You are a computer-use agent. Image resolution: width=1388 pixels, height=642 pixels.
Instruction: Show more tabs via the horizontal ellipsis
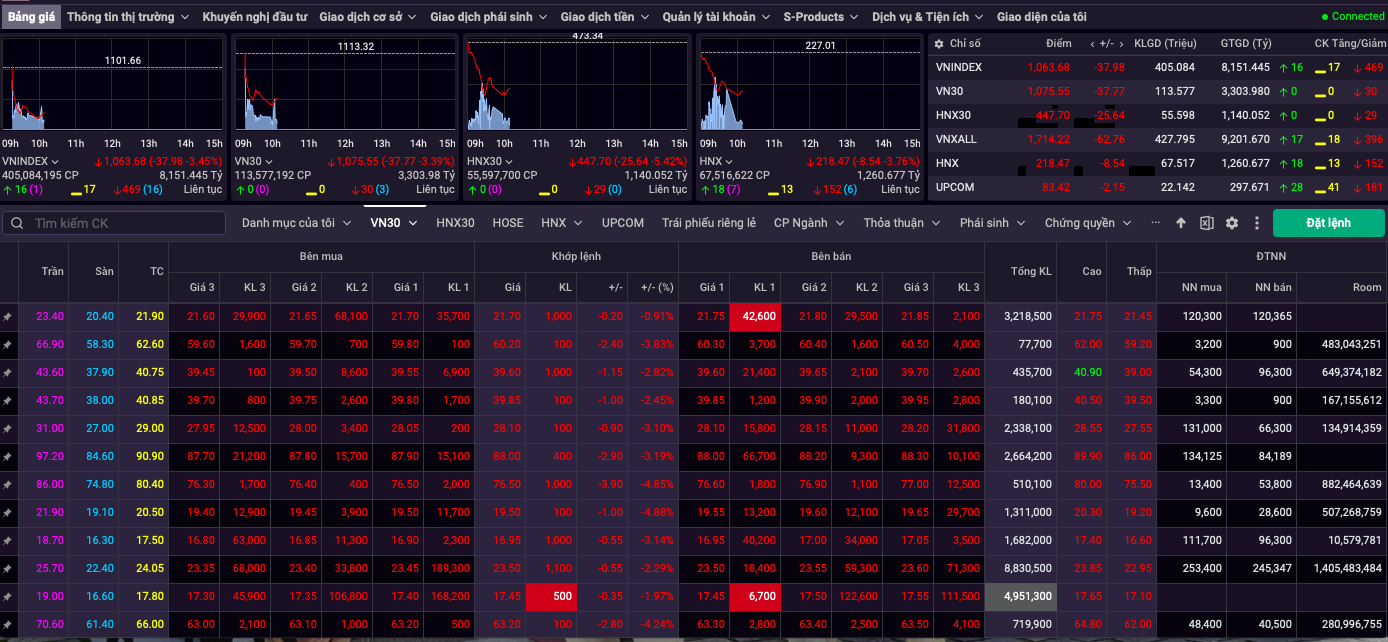point(1156,223)
